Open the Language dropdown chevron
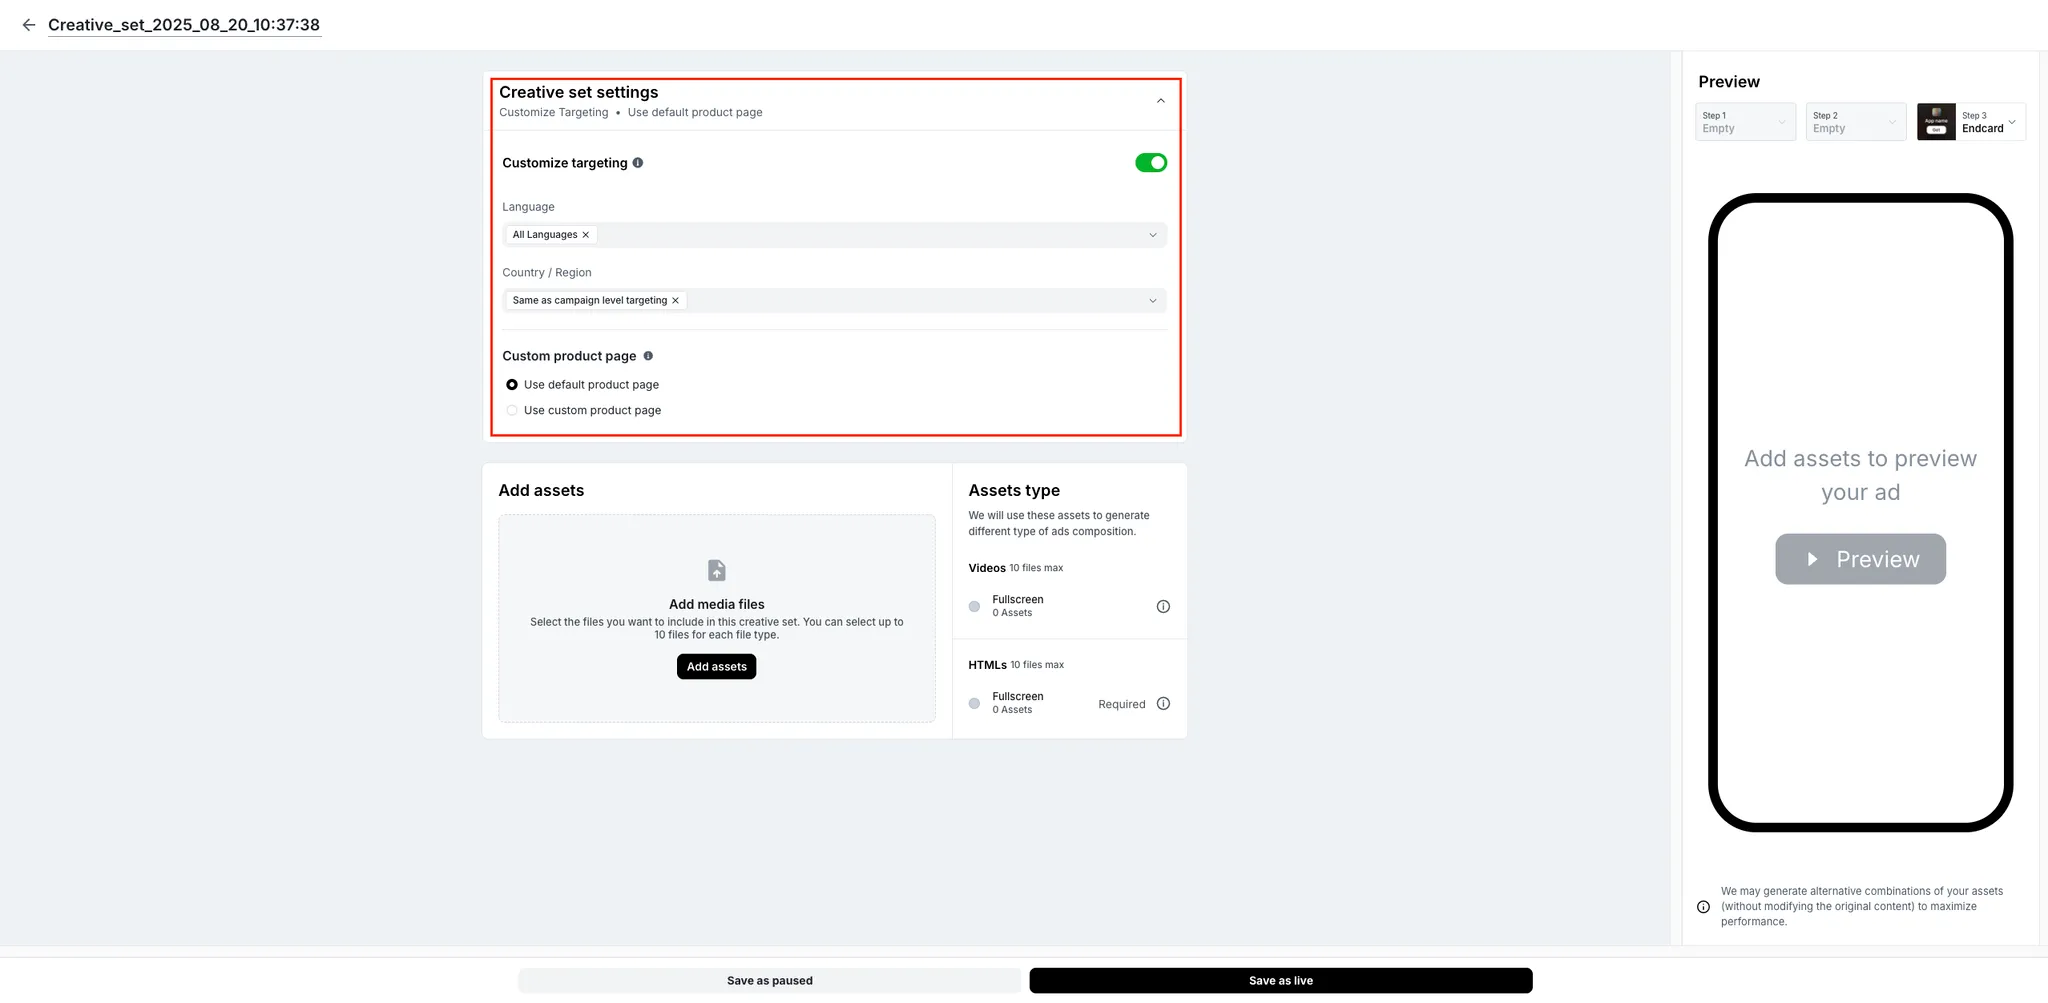 [x=1153, y=235]
